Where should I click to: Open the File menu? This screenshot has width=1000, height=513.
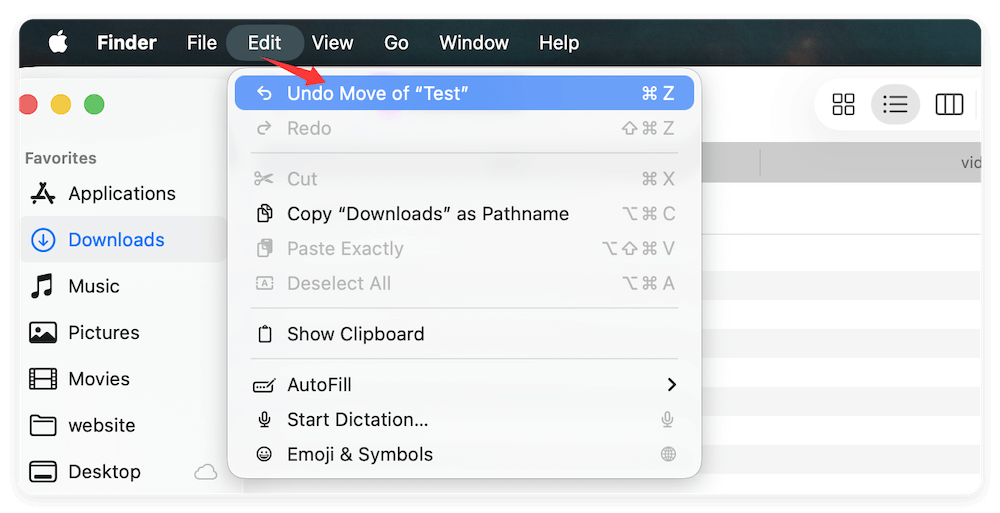coord(201,43)
